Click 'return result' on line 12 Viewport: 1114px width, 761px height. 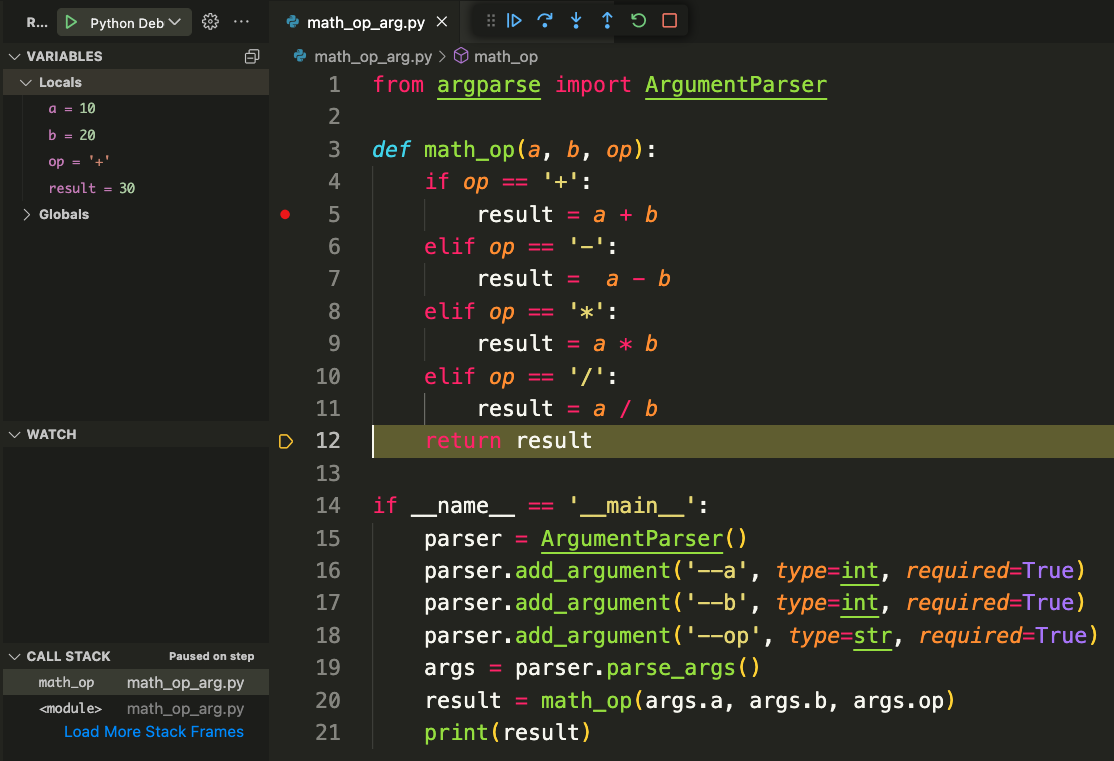pos(508,441)
